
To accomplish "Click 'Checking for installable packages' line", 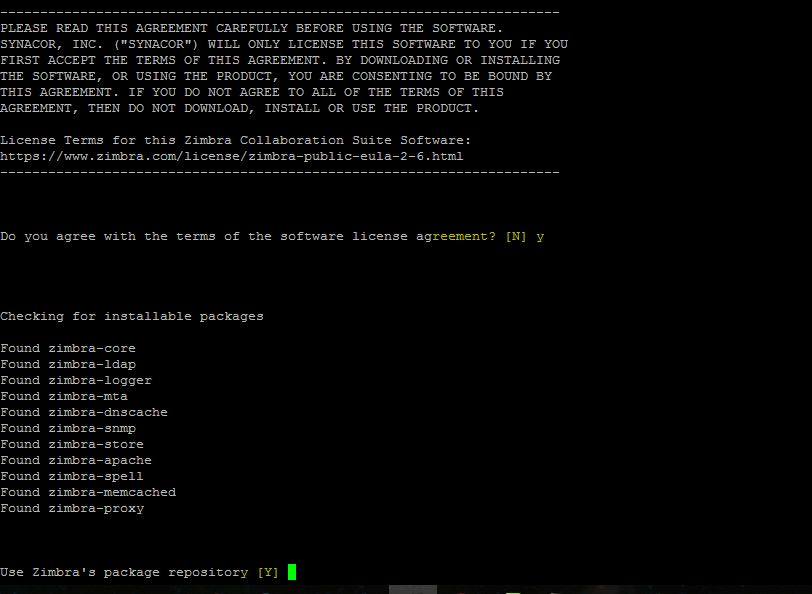I will click(x=132, y=316).
